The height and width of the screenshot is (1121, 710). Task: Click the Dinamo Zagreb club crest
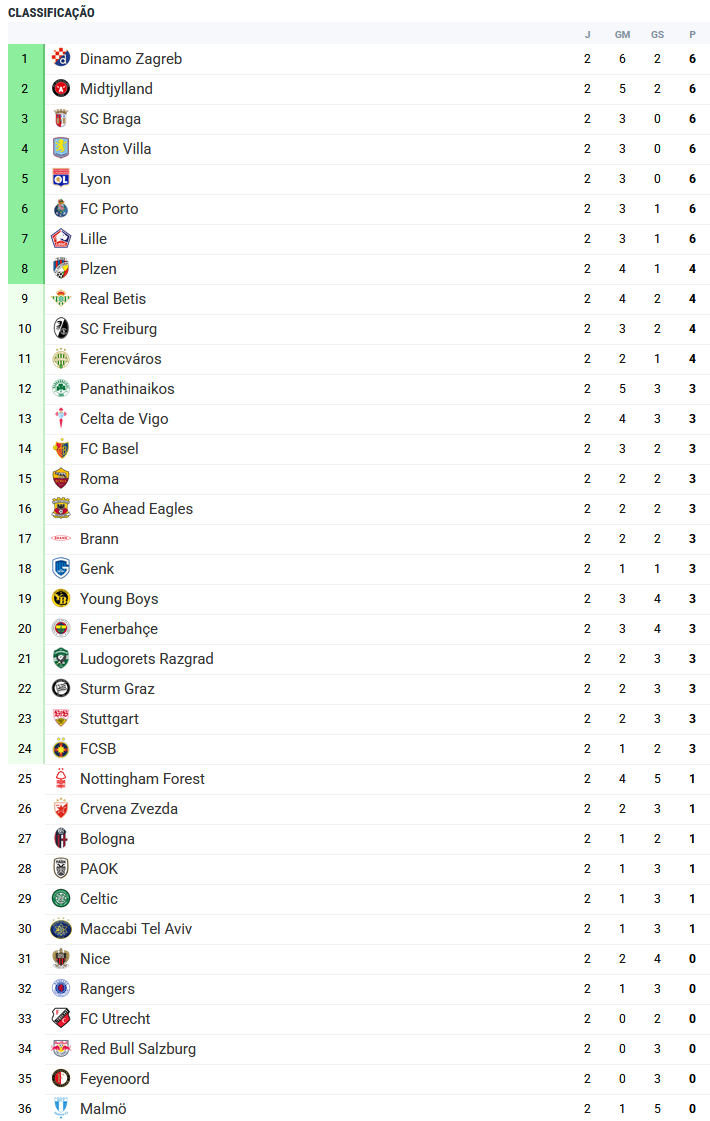click(61, 59)
